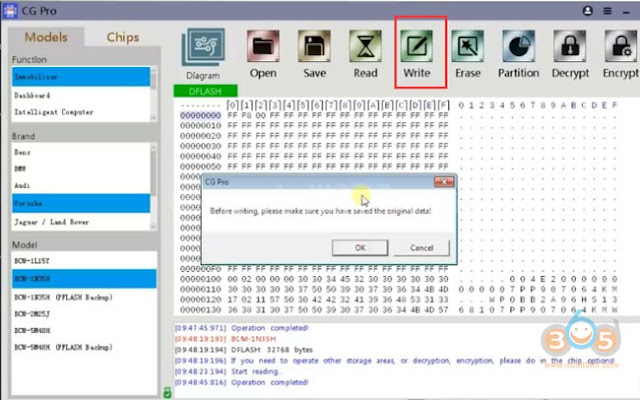Open the user account icon
Viewport: 640px width, 400px height.
click(588, 11)
